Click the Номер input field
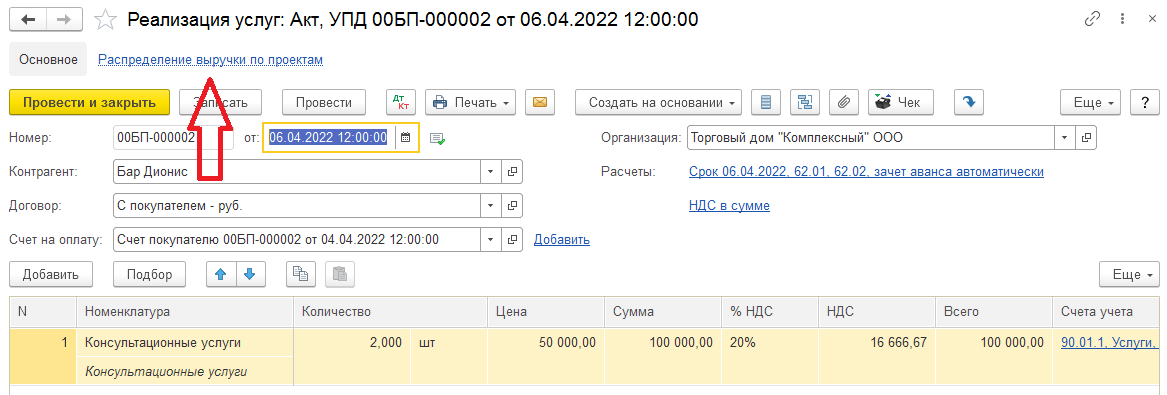The height and width of the screenshot is (395, 1167). tap(175, 138)
